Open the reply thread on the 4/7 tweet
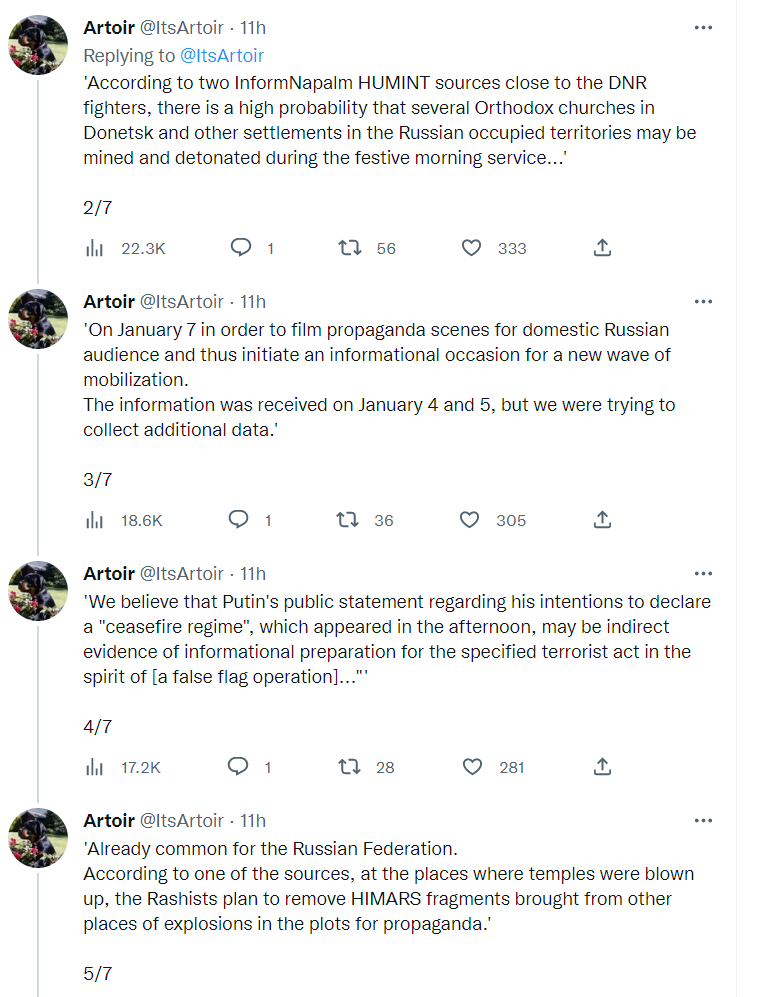 click(x=238, y=767)
